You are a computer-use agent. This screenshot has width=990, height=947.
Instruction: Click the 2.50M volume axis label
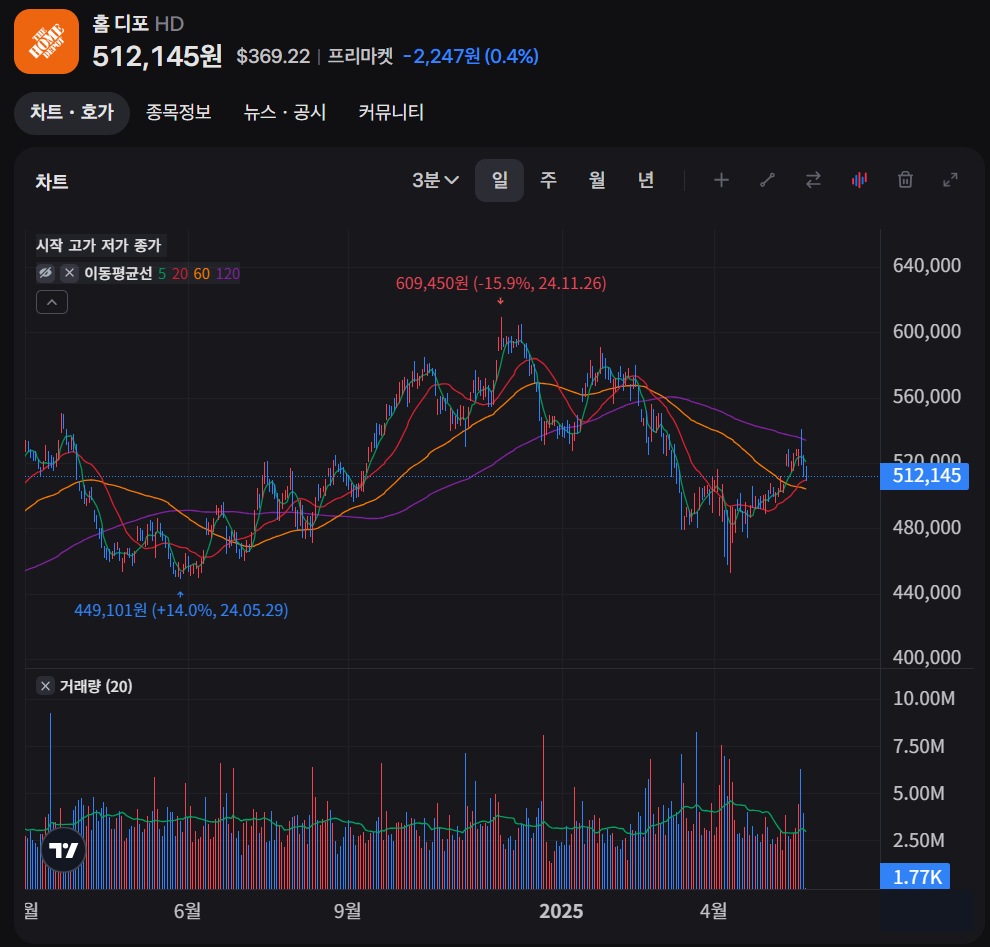tap(919, 840)
